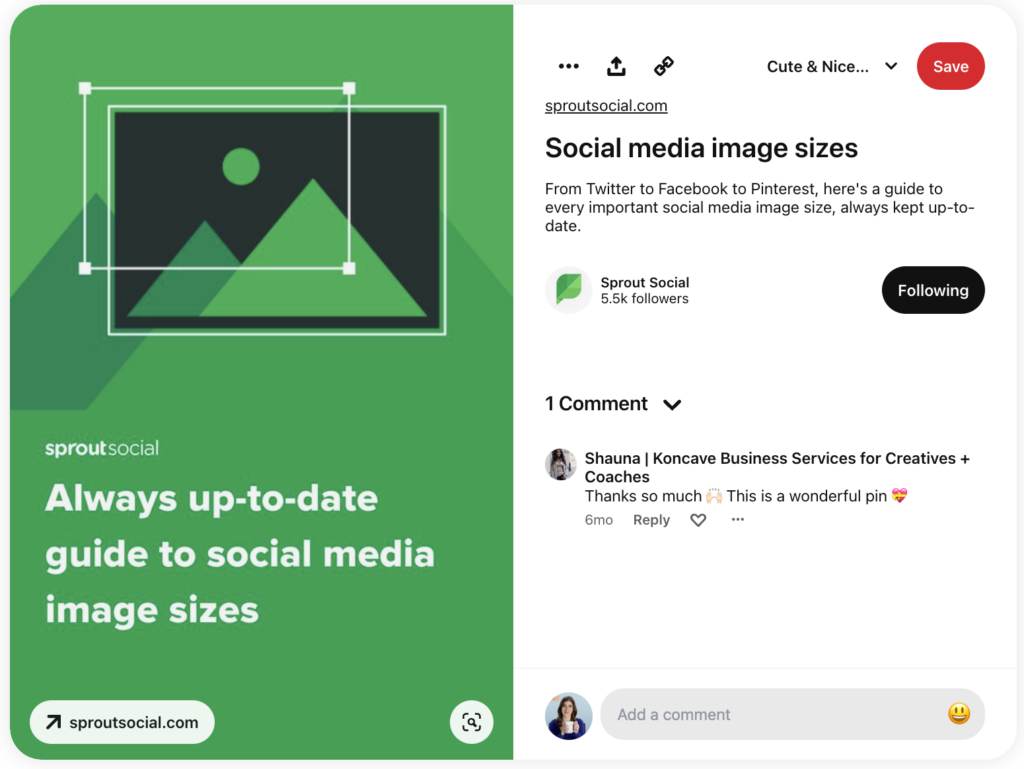Click the 6mo comment timestamp
Screen dimensions: 1024x769
click(x=599, y=520)
